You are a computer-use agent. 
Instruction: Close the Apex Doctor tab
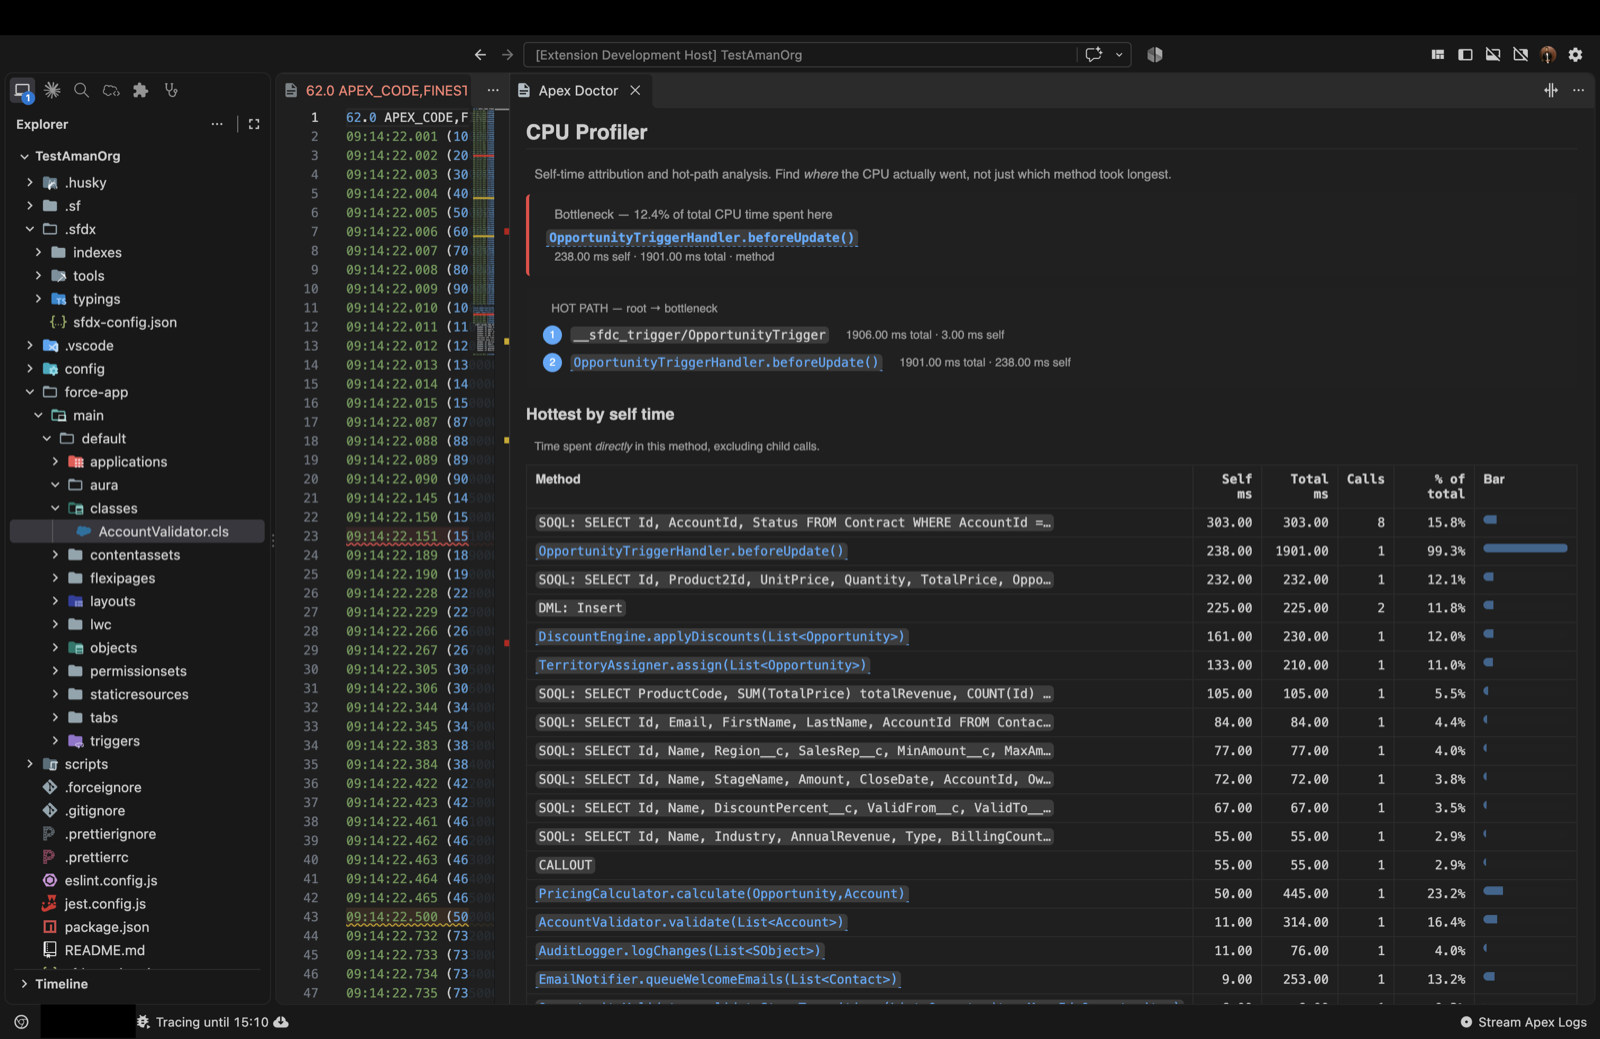(635, 90)
